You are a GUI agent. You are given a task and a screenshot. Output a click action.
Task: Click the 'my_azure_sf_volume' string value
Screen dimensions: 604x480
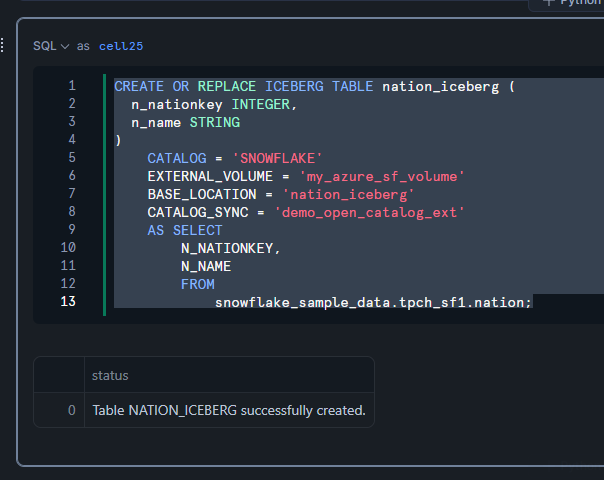(x=382, y=176)
